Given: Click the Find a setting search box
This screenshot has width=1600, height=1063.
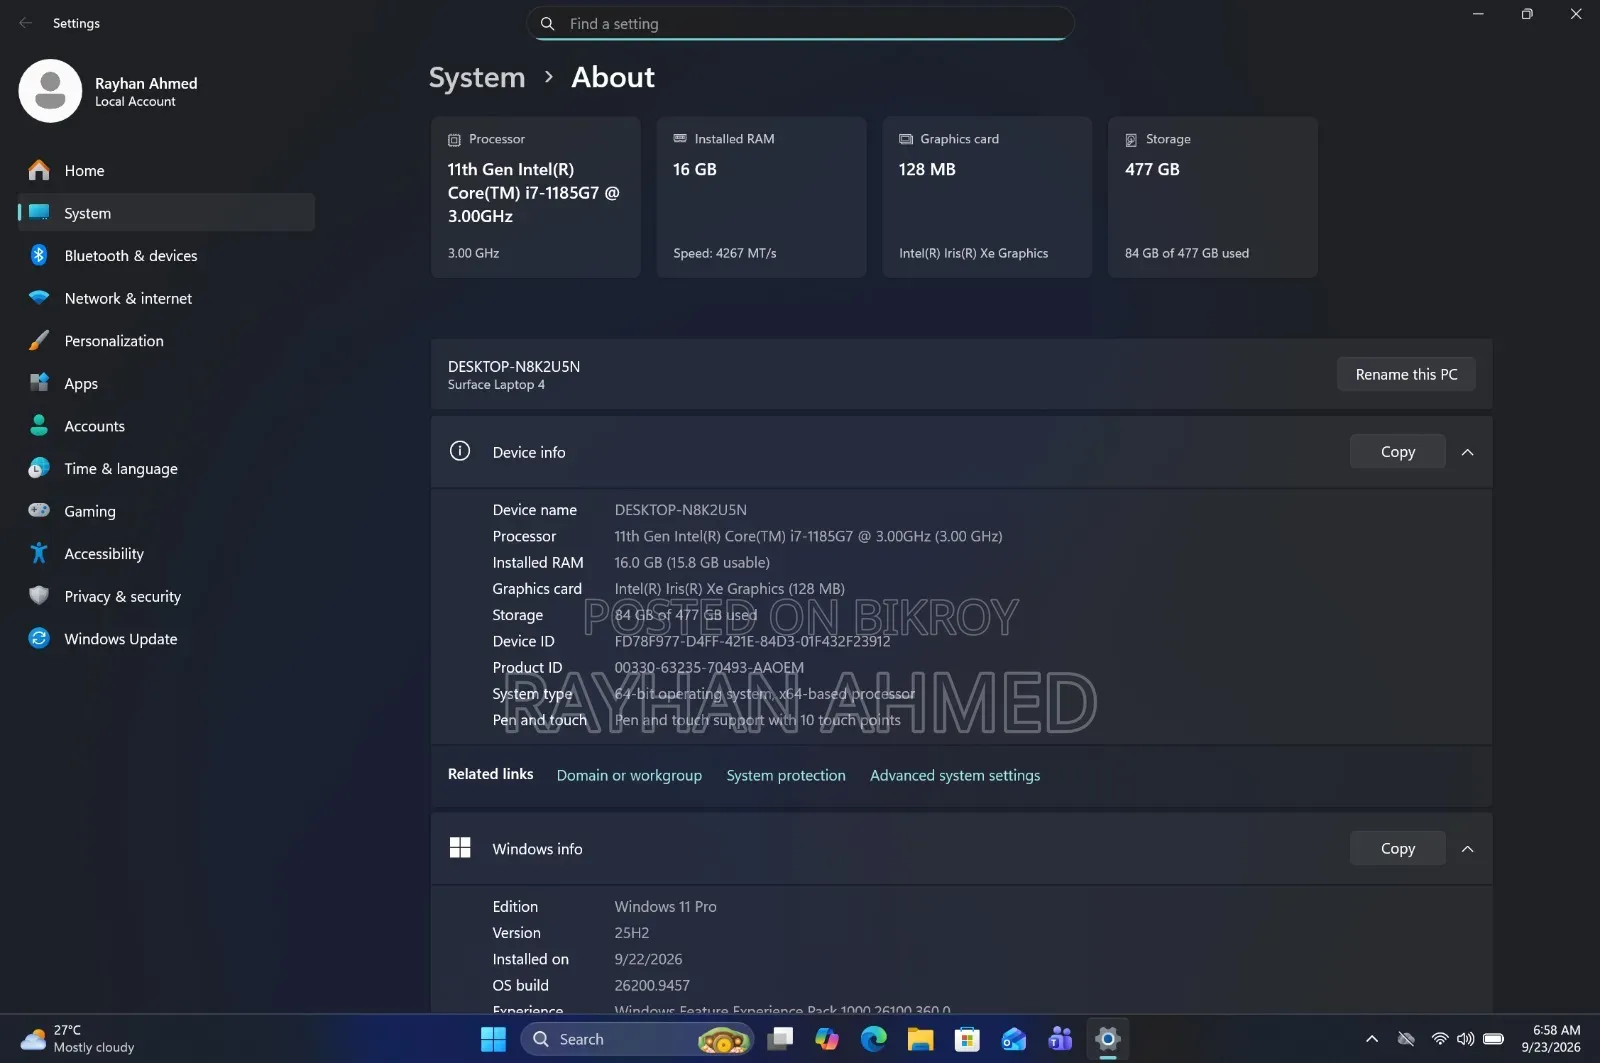Looking at the screenshot, I should click(800, 24).
